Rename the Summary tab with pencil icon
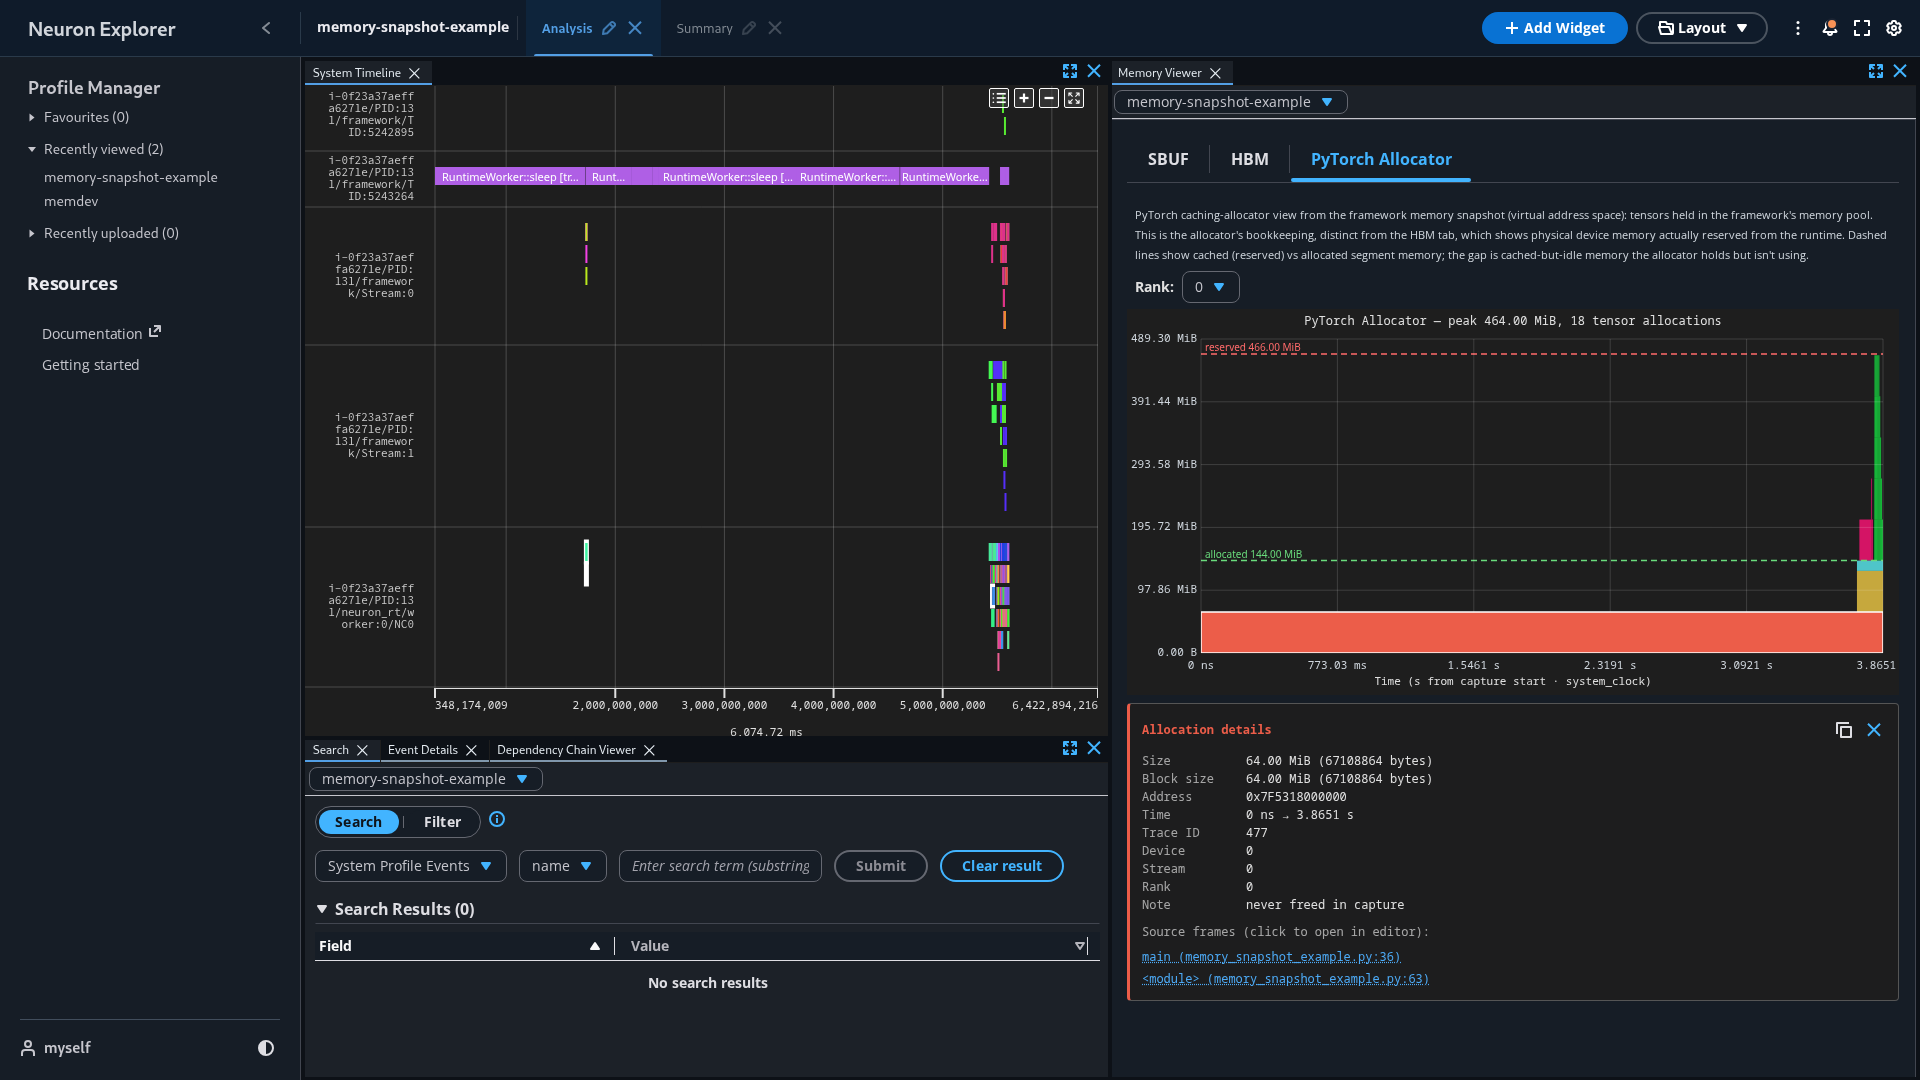 749,28
